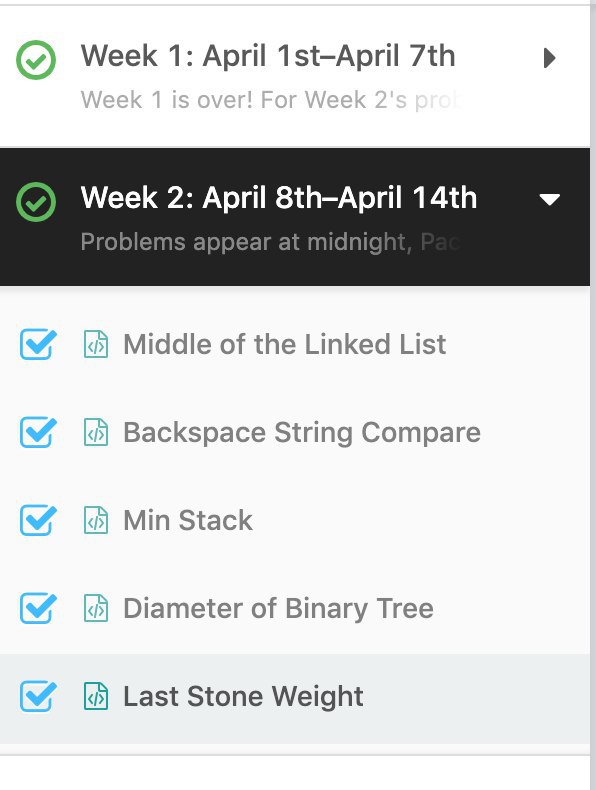Open the Min Stack problem
The height and width of the screenshot is (790, 596).
pos(188,520)
